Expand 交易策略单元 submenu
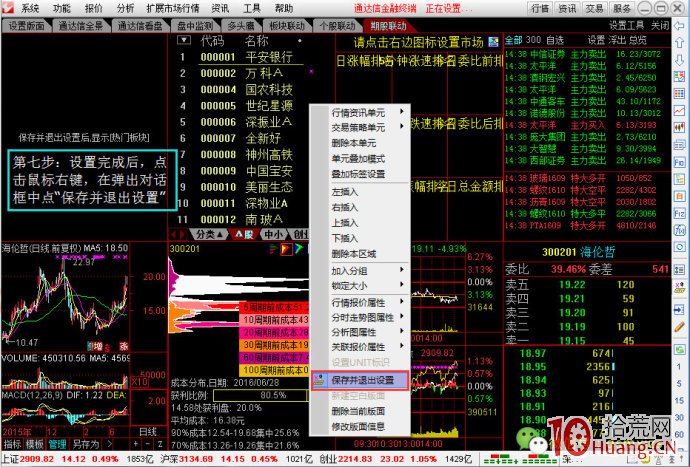The height and width of the screenshot is (467, 690). (360, 128)
